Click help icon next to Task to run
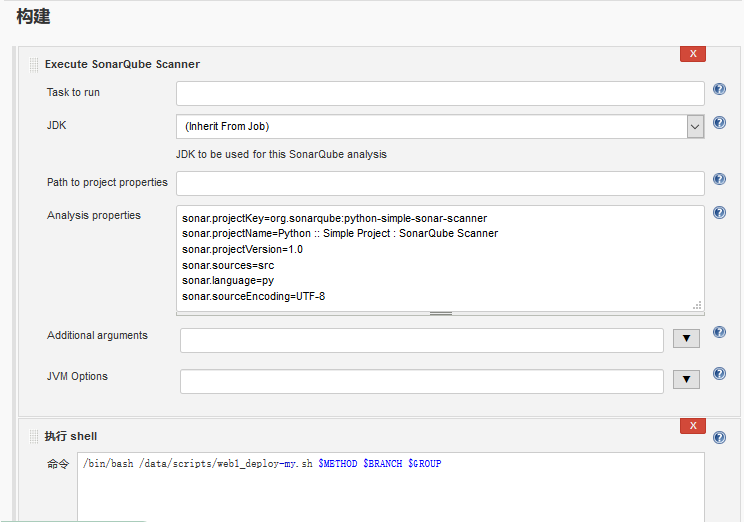 pyautogui.click(x=719, y=90)
